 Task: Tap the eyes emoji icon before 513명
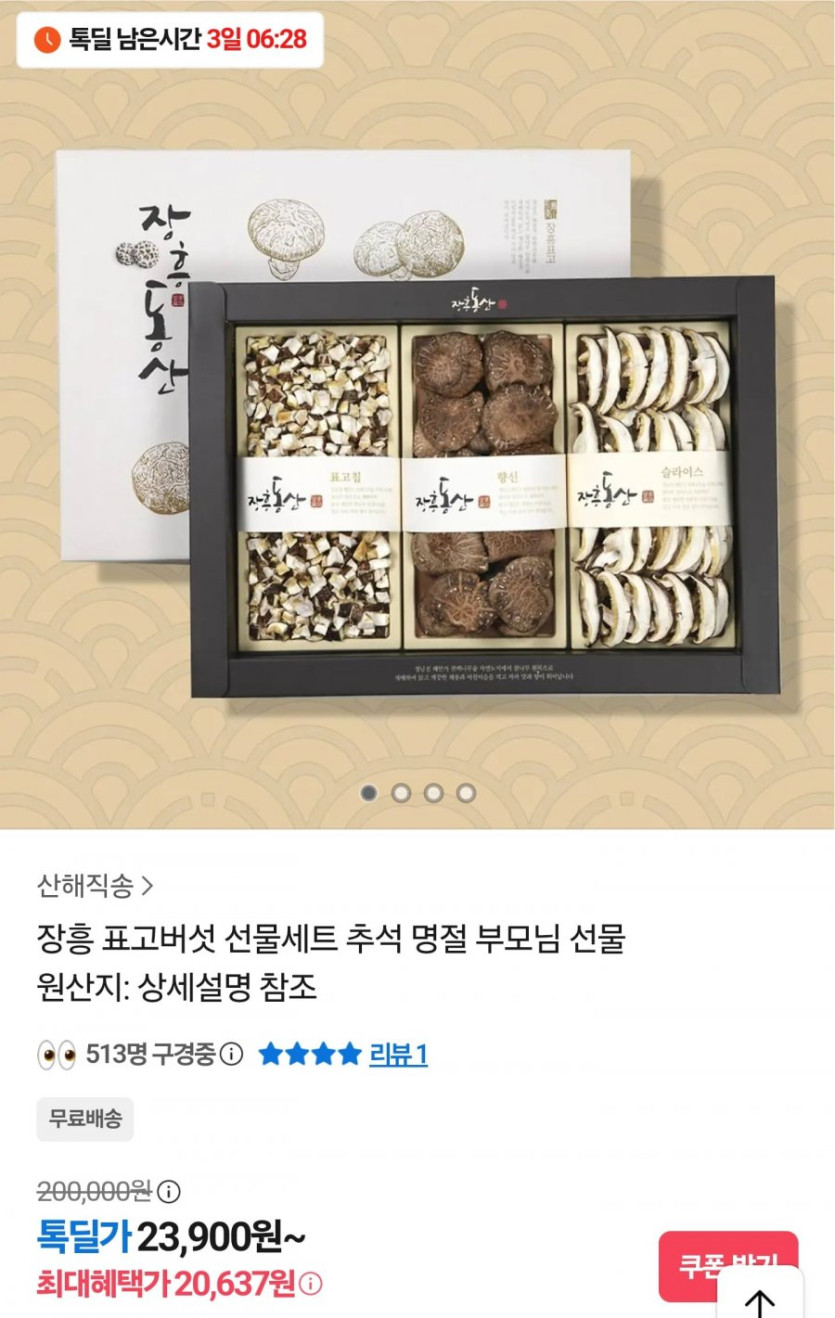coord(56,1054)
